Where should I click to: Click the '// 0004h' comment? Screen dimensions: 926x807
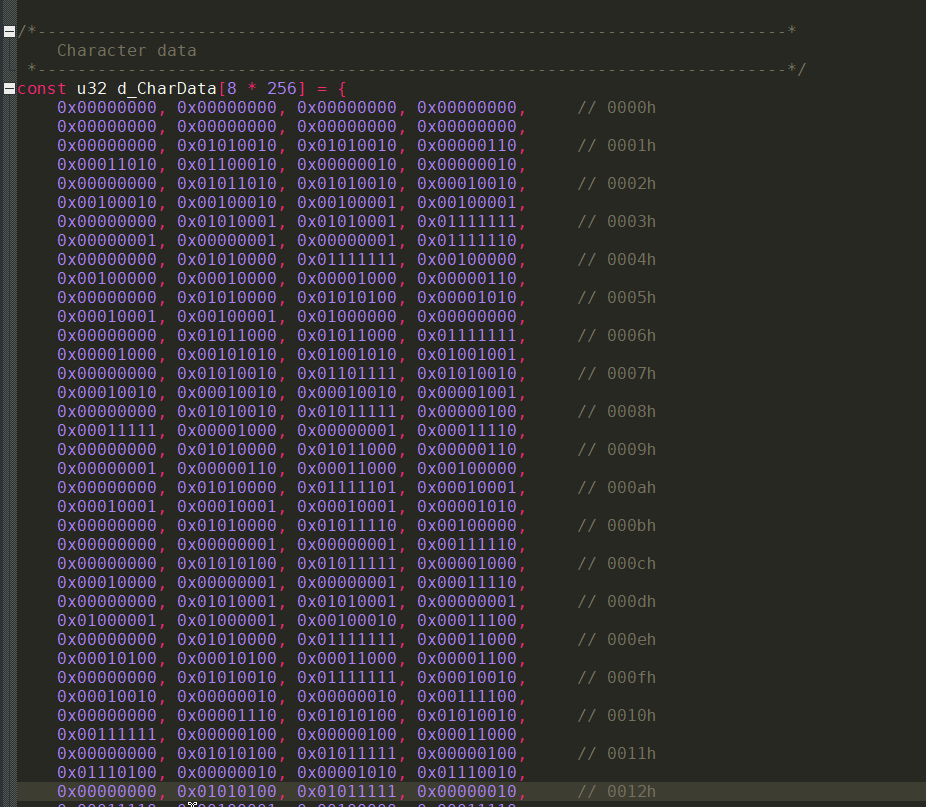617,259
